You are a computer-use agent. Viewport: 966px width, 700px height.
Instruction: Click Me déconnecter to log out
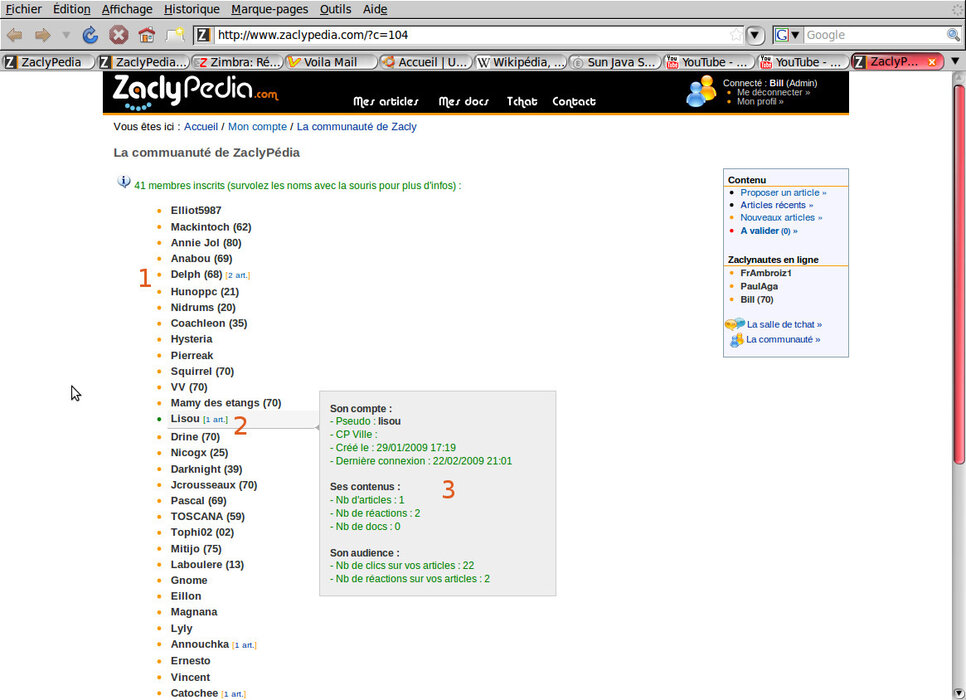(x=772, y=92)
